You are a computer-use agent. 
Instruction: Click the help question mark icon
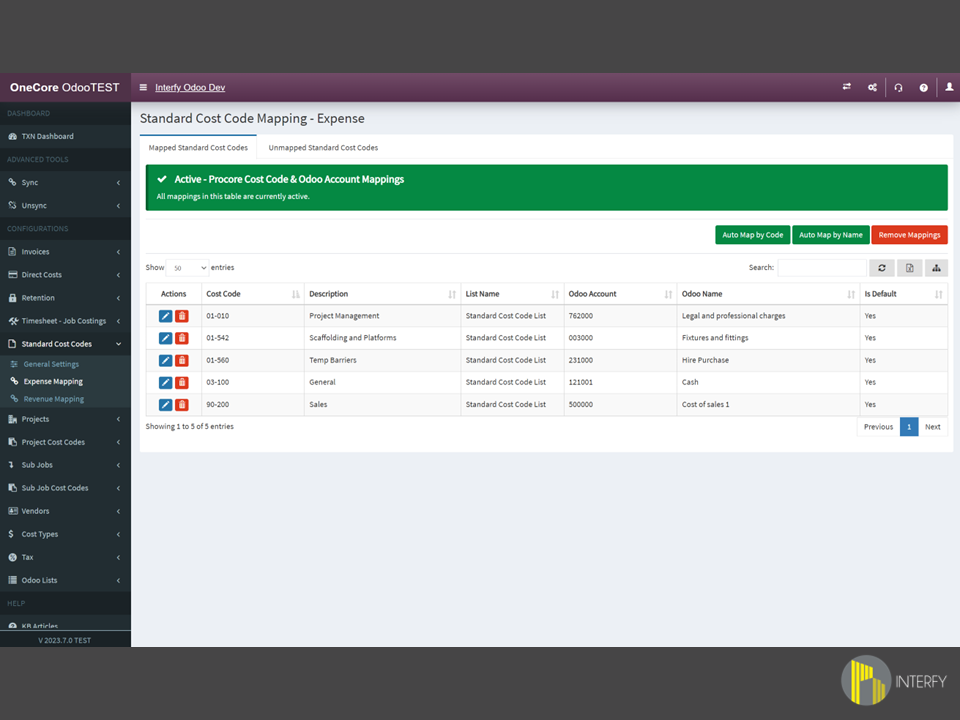(923, 88)
